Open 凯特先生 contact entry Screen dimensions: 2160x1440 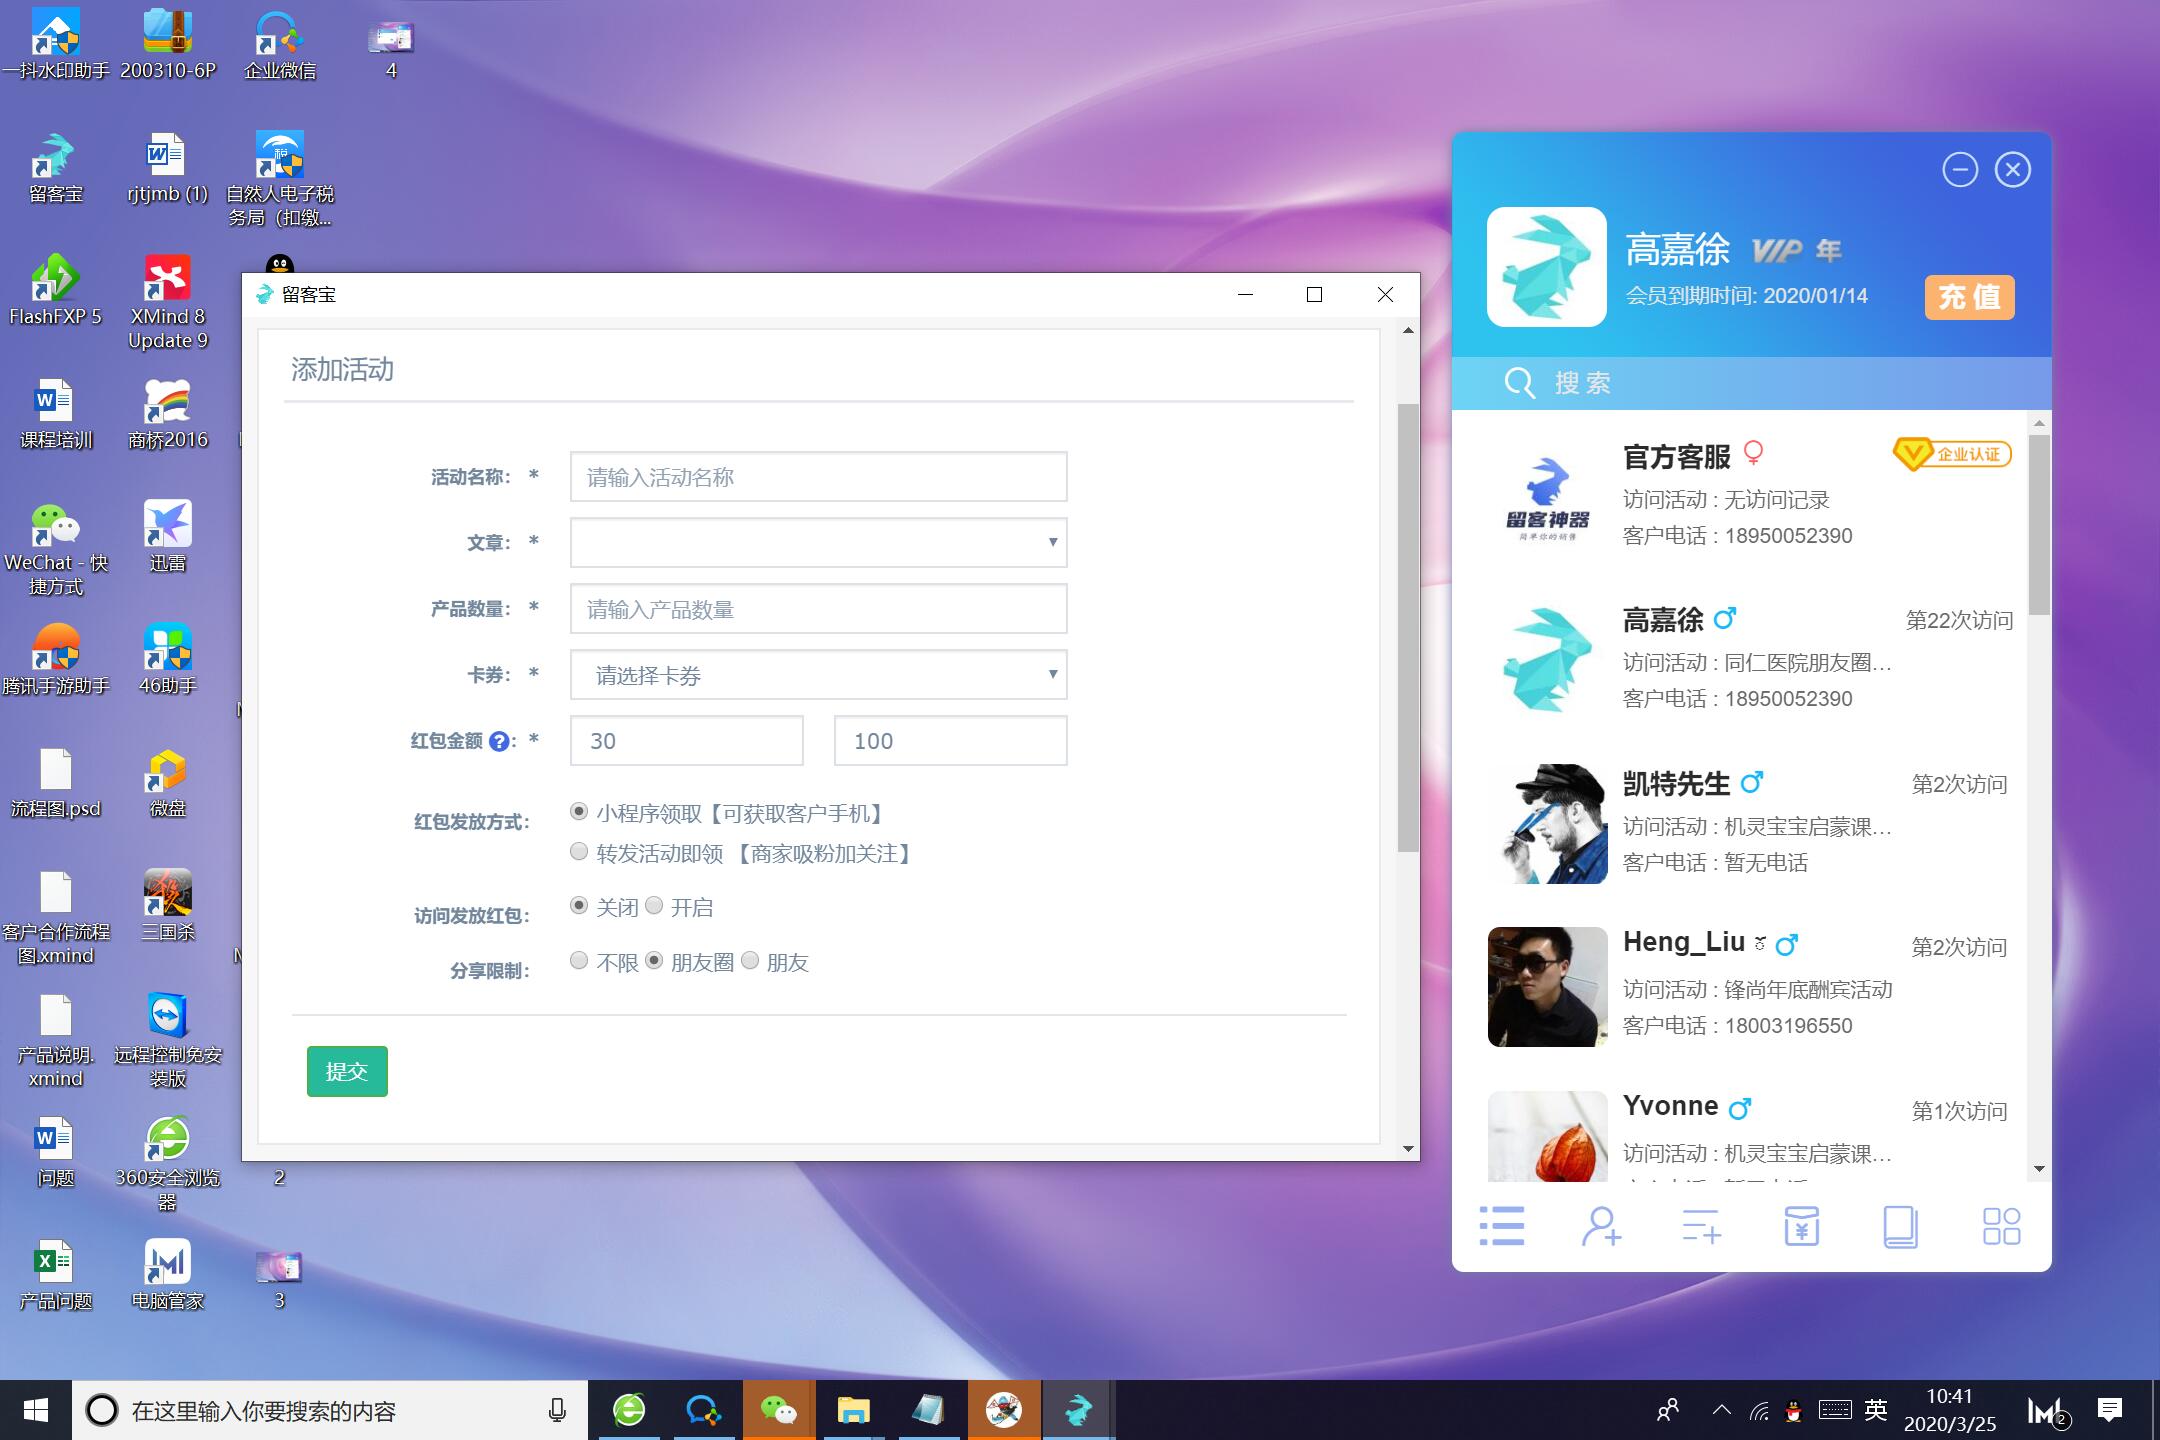point(1740,822)
